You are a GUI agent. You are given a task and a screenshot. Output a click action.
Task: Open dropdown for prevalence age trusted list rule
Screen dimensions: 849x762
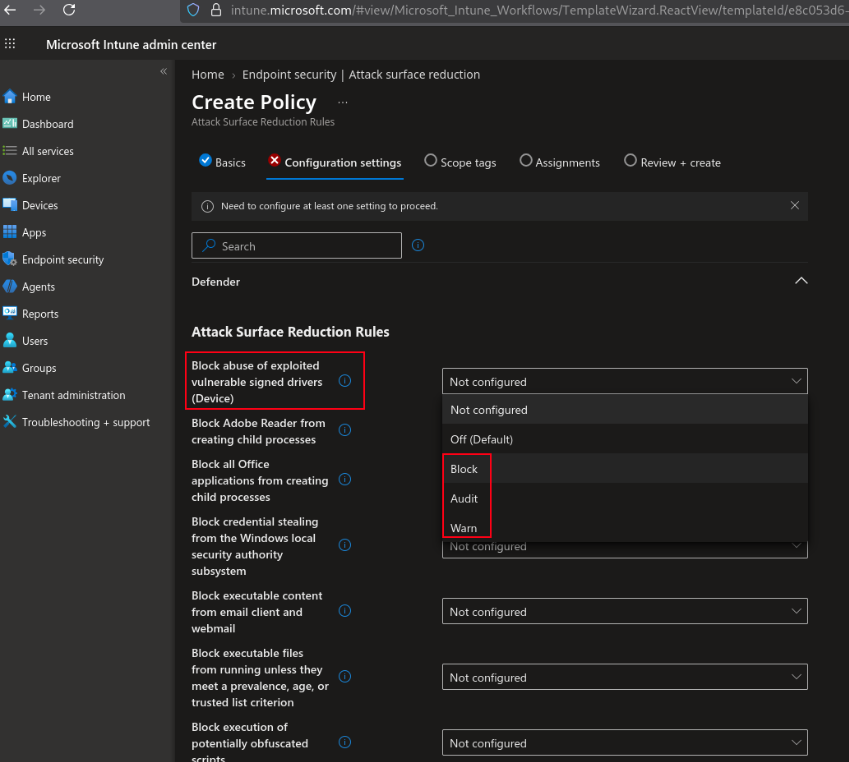pos(624,677)
